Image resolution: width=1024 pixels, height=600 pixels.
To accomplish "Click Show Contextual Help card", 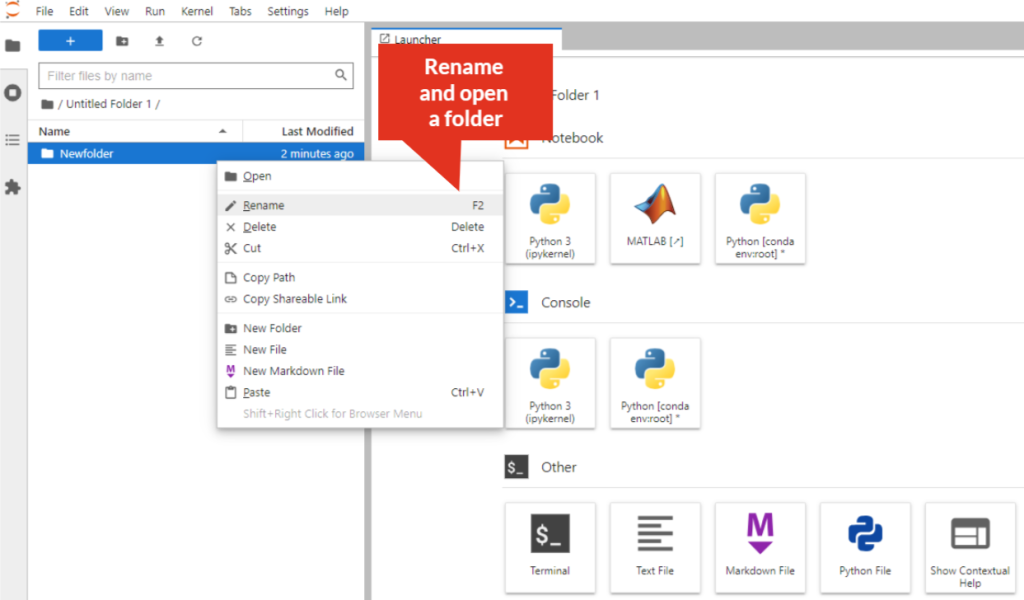I will 970,548.
